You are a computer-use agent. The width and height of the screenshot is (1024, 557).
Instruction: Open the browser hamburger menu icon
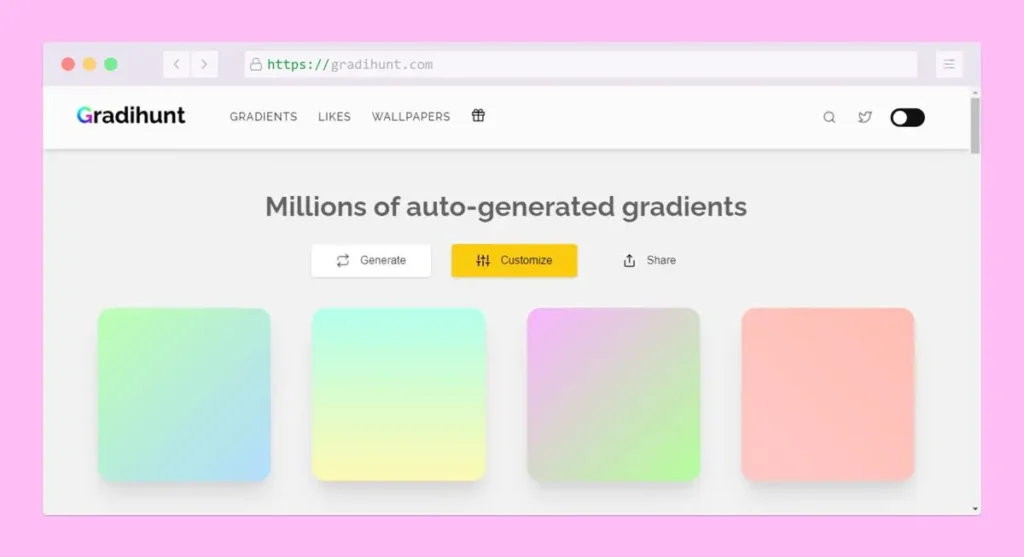949,64
